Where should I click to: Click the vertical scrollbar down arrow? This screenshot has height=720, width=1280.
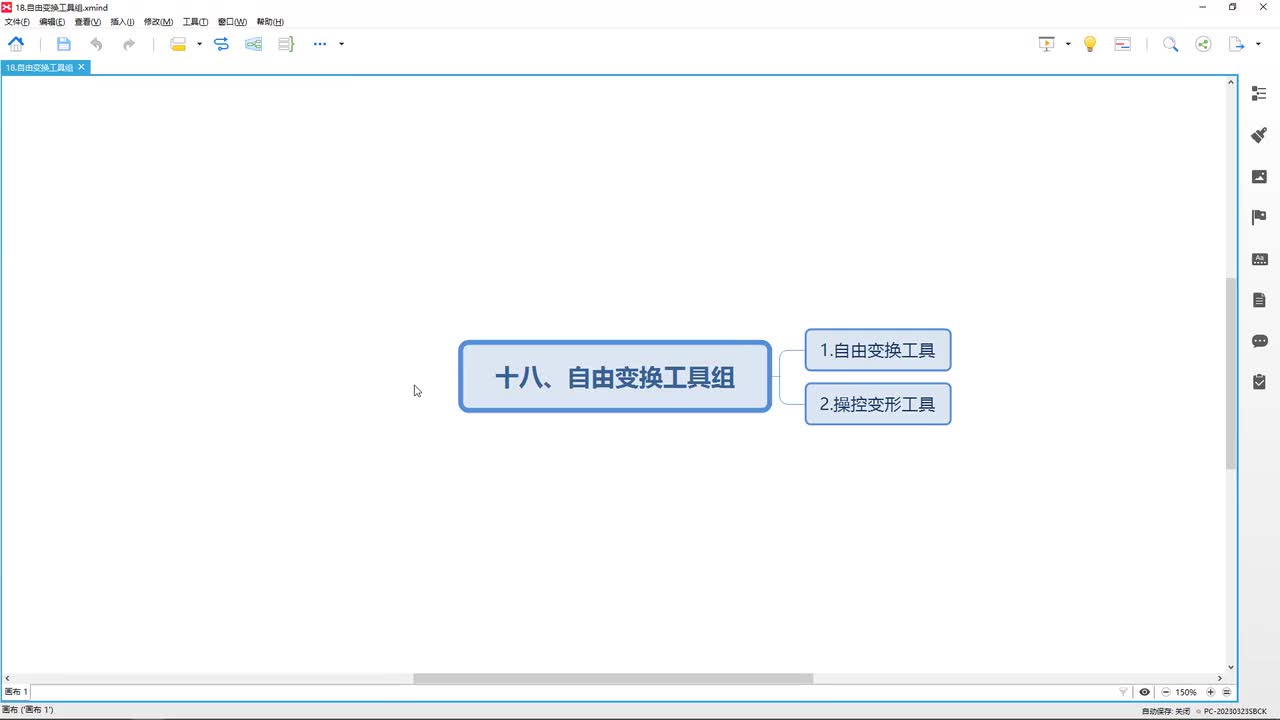pos(1231,667)
